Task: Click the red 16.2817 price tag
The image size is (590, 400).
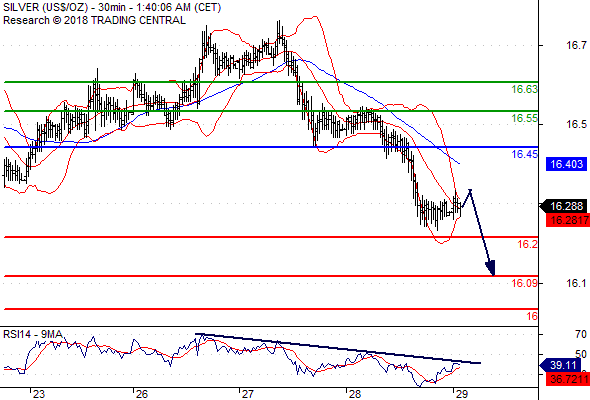Action: click(x=568, y=220)
